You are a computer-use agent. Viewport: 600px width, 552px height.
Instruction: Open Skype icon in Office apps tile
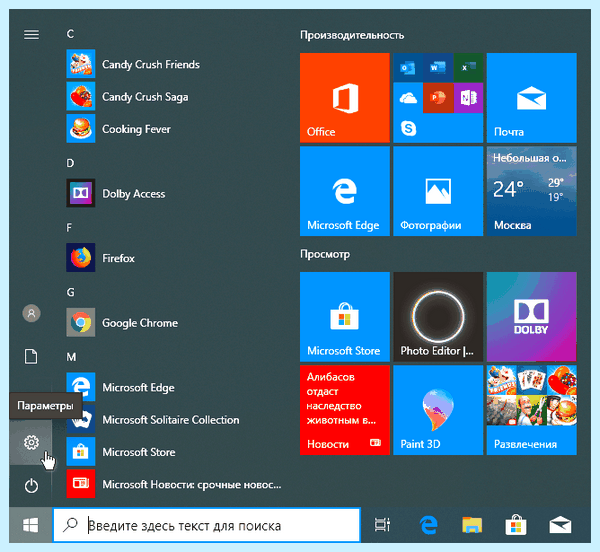[x=408, y=128]
